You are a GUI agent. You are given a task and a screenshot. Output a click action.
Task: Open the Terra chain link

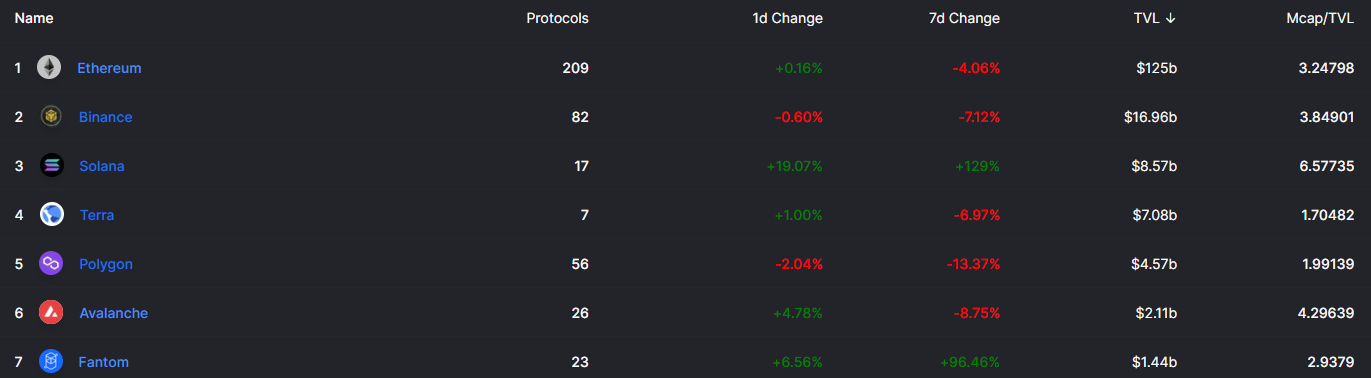click(97, 215)
